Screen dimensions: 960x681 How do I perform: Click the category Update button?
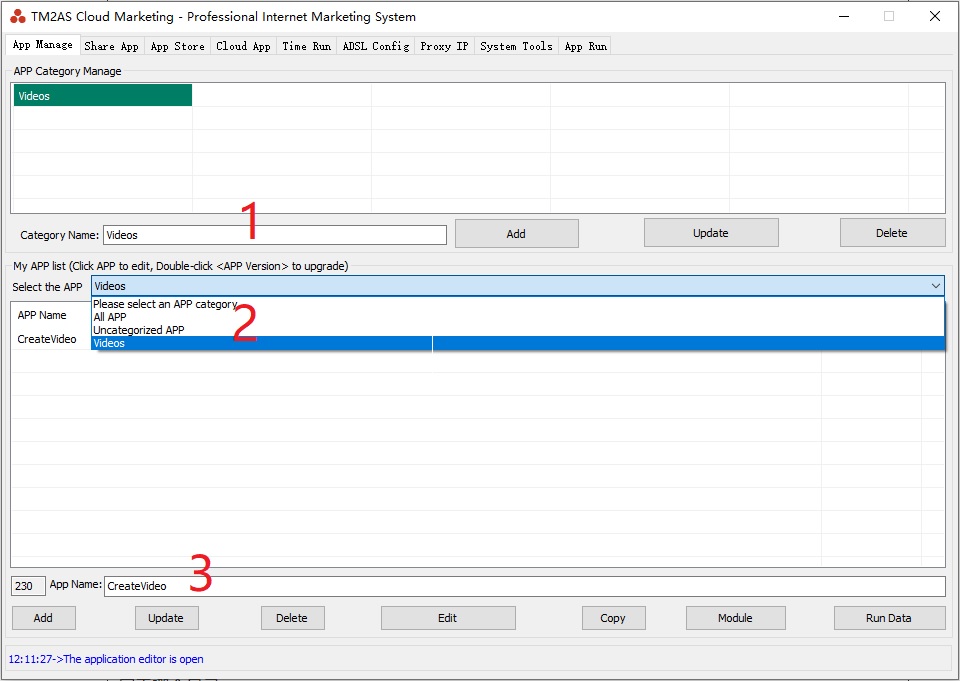click(x=710, y=233)
